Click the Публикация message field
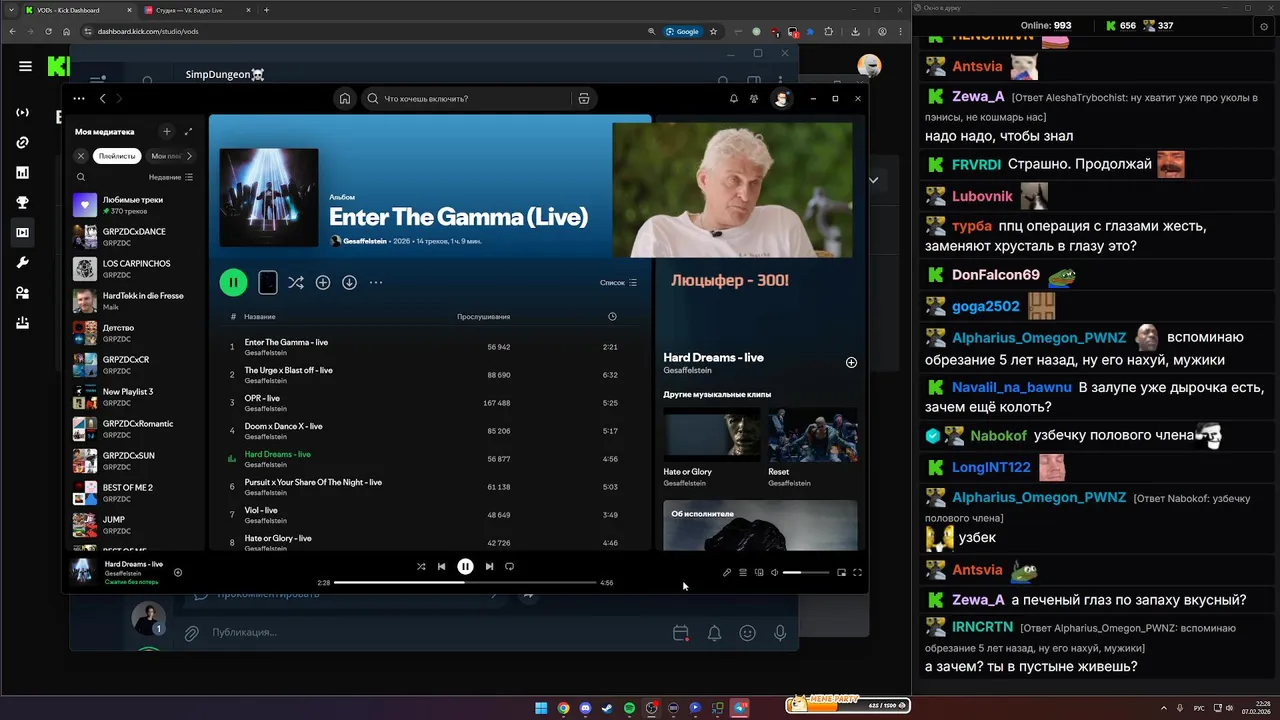The height and width of the screenshot is (720, 1280). click(430, 632)
